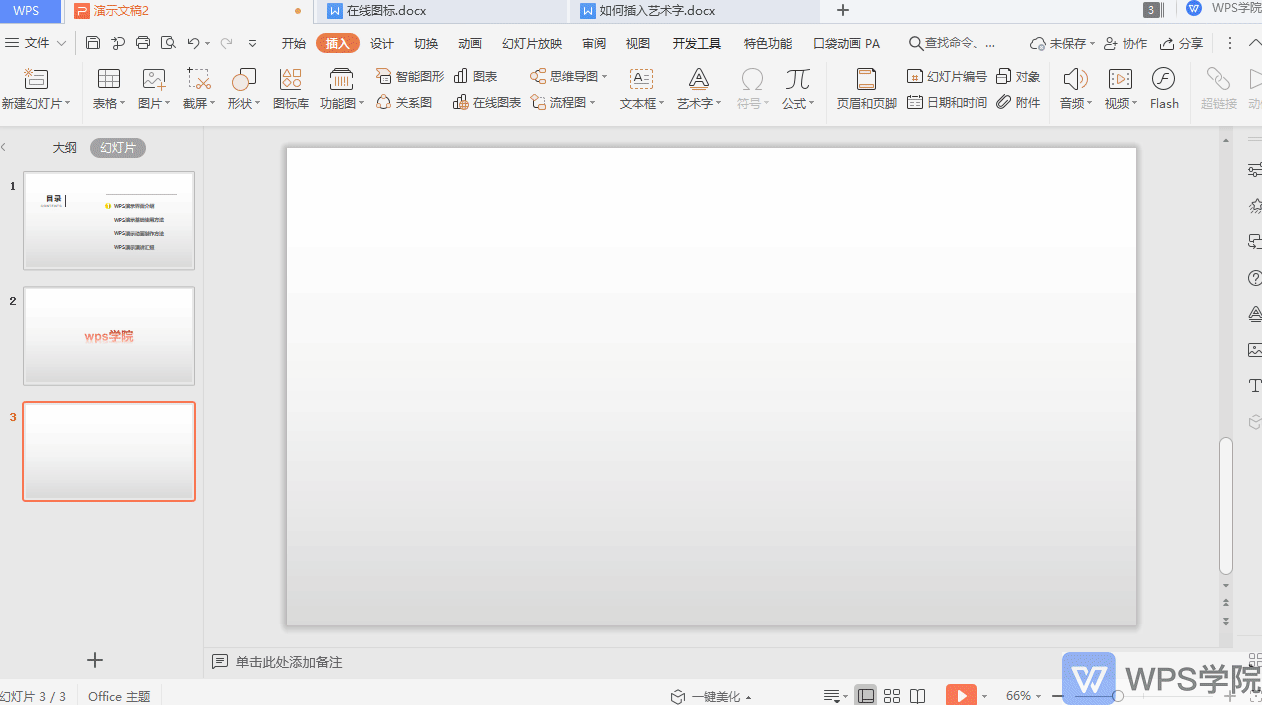The width and height of the screenshot is (1262, 705).
Task: Toggle the 大纲 outline pane view
Action: pos(64,147)
